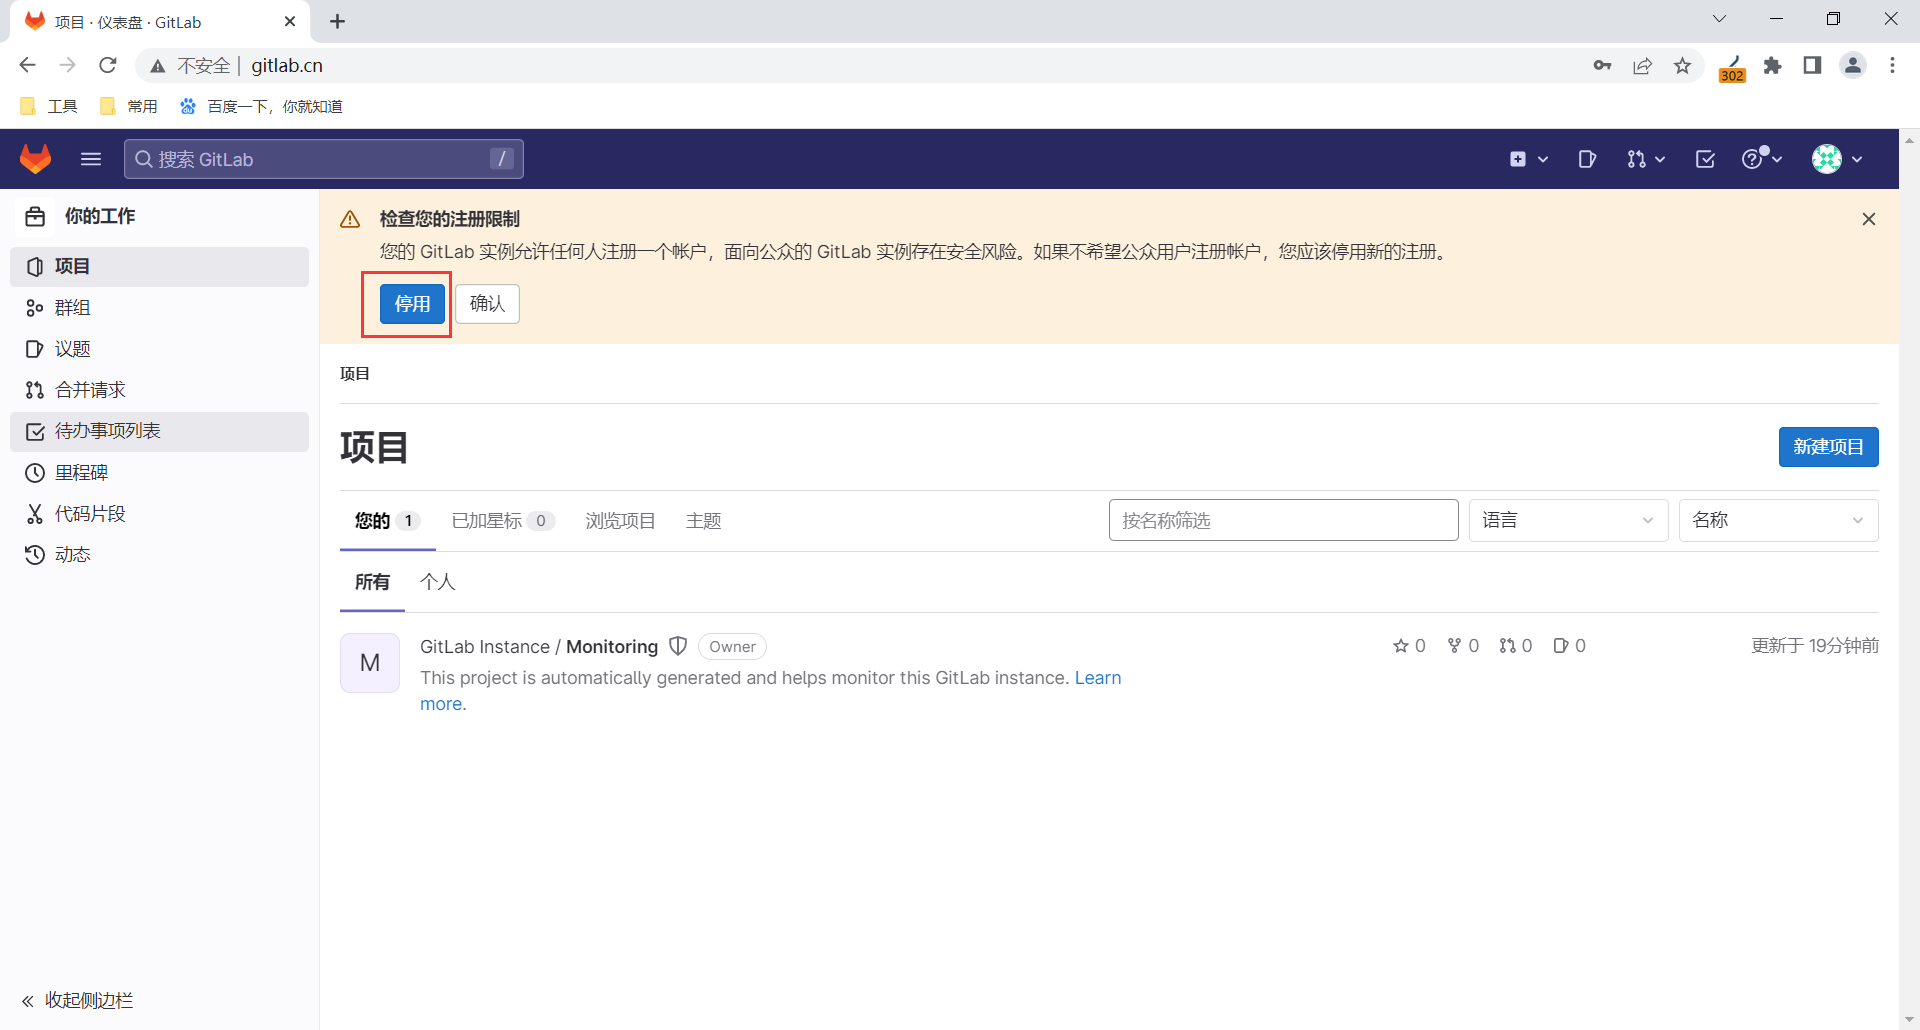
Task: Click the Monitoring project M avatar
Action: point(370,663)
